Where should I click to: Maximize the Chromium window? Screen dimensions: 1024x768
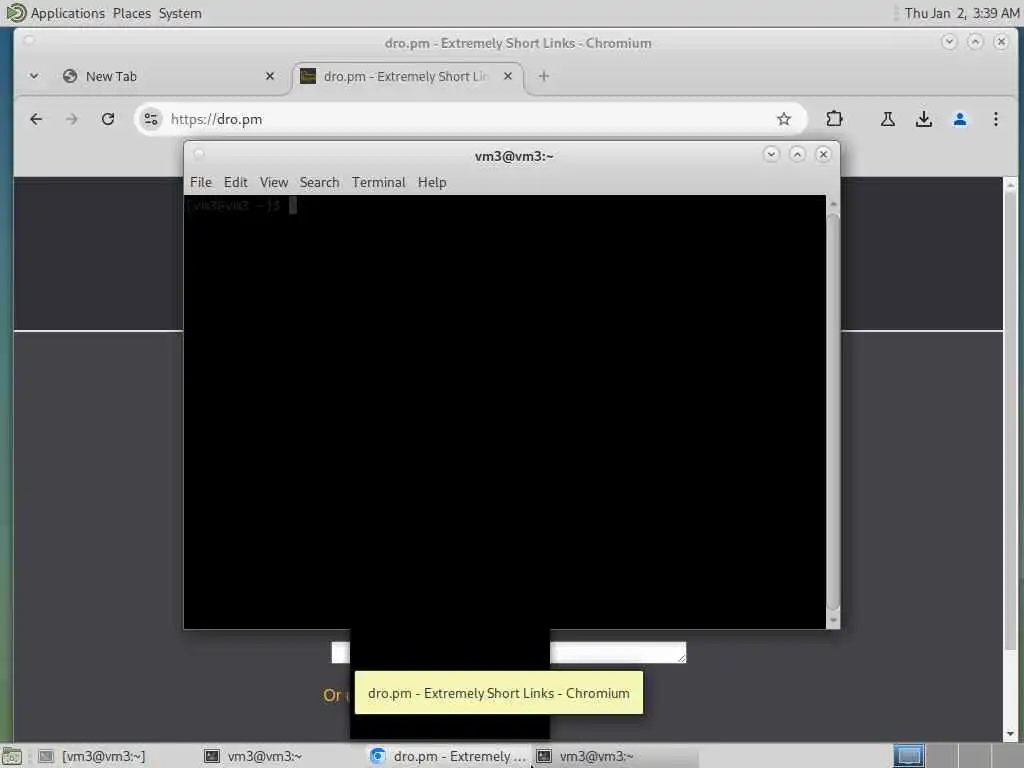(x=975, y=42)
